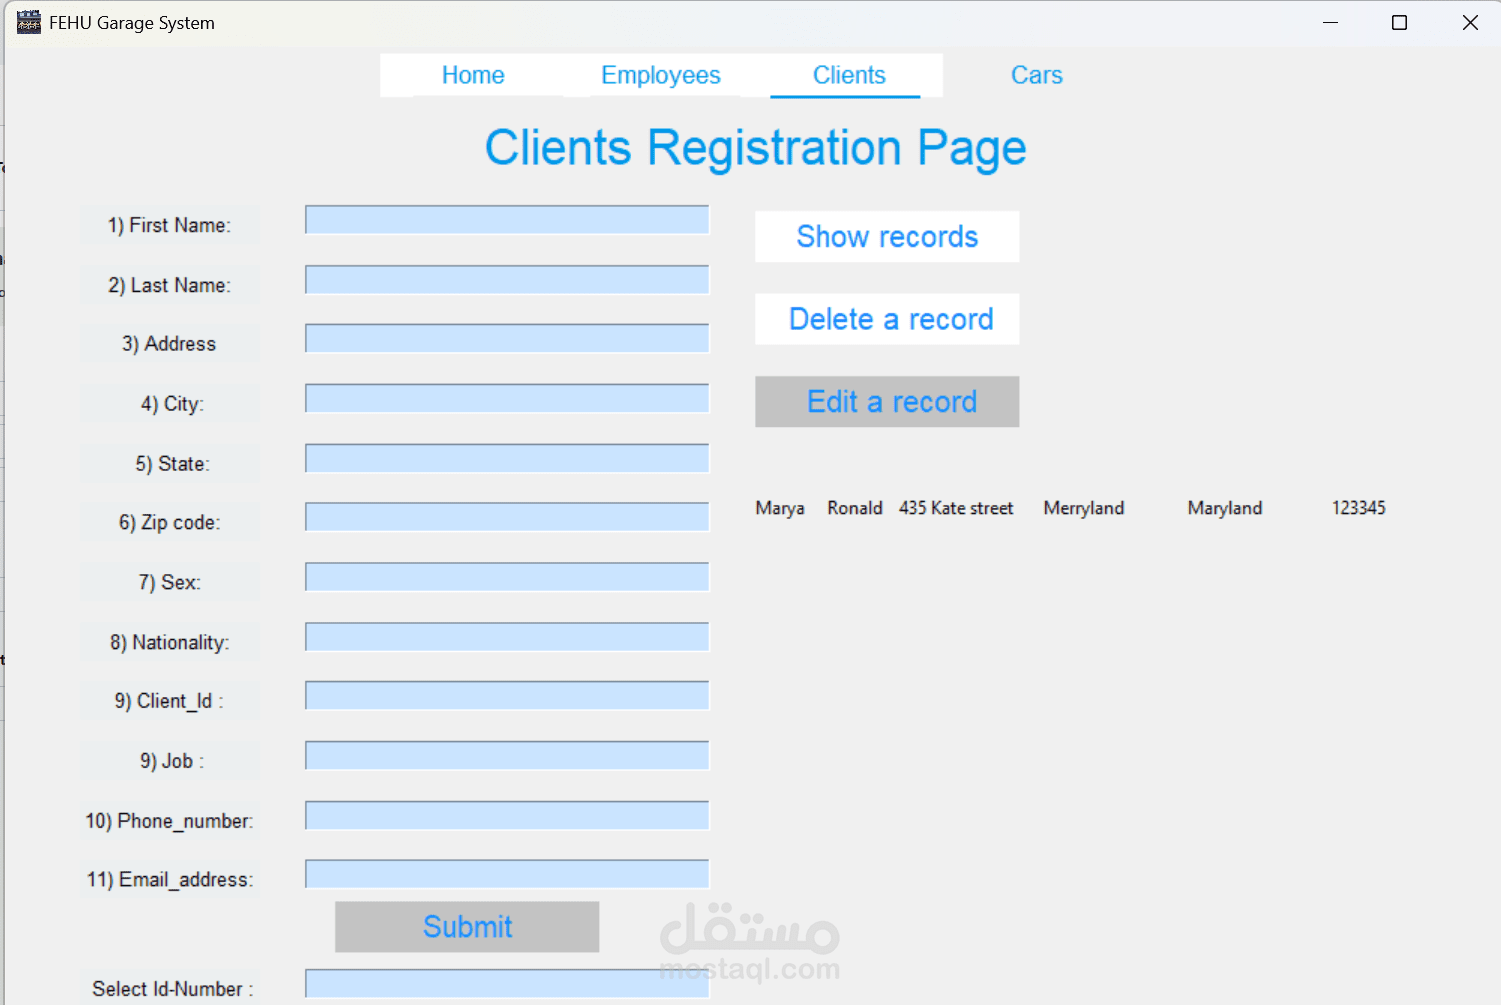
Task: Click the record value 'Ronald'
Action: pyautogui.click(x=855, y=508)
